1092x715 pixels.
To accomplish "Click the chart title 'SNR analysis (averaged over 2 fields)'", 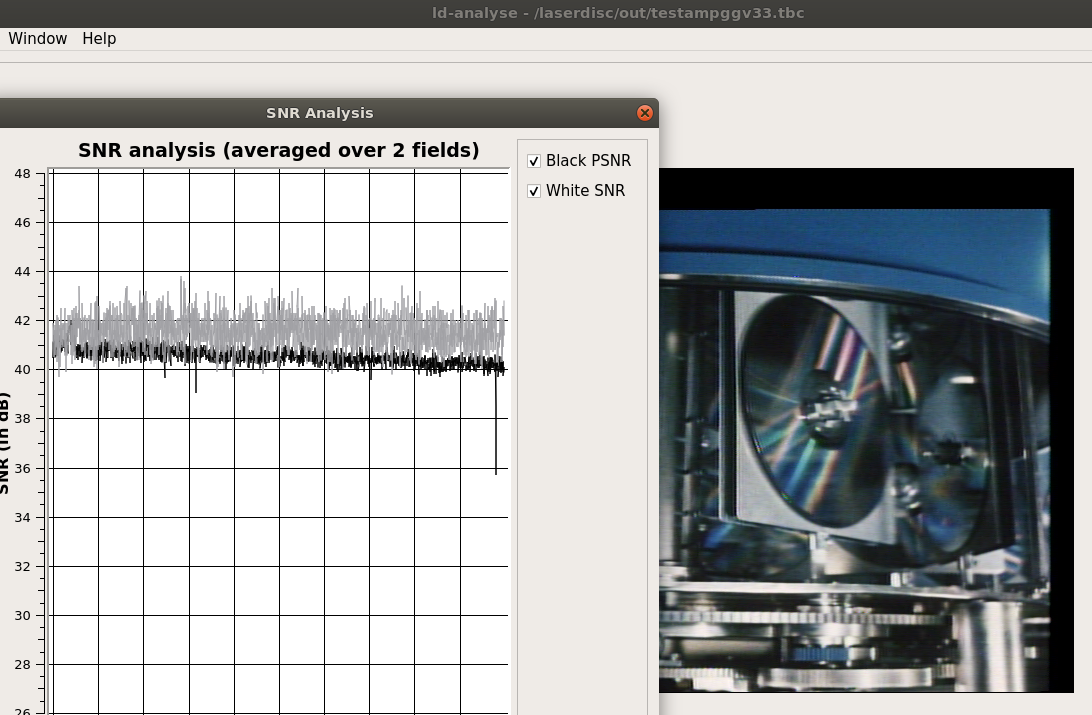I will click(x=278, y=150).
